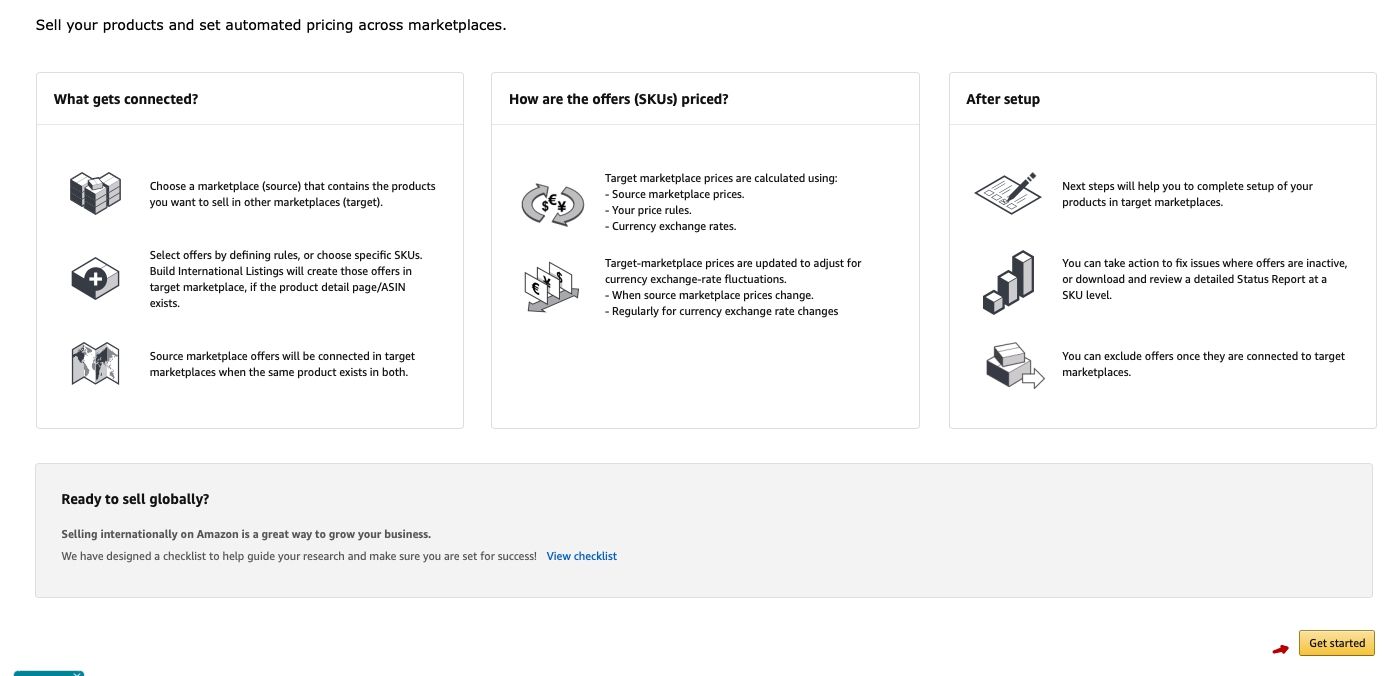Open the View checklist link
The height and width of the screenshot is (676, 1395).
point(582,556)
